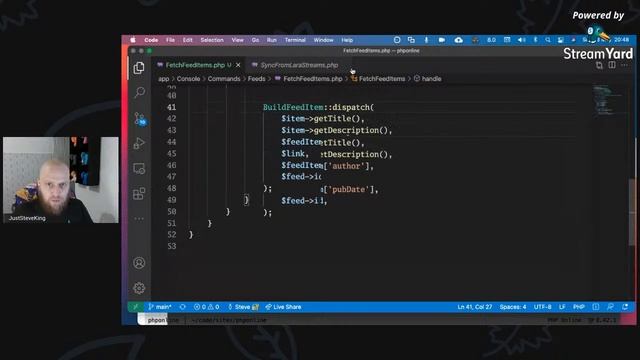The height and width of the screenshot is (360, 640).
Task: Open notifications bell in status bar
Action: [625, 307]
